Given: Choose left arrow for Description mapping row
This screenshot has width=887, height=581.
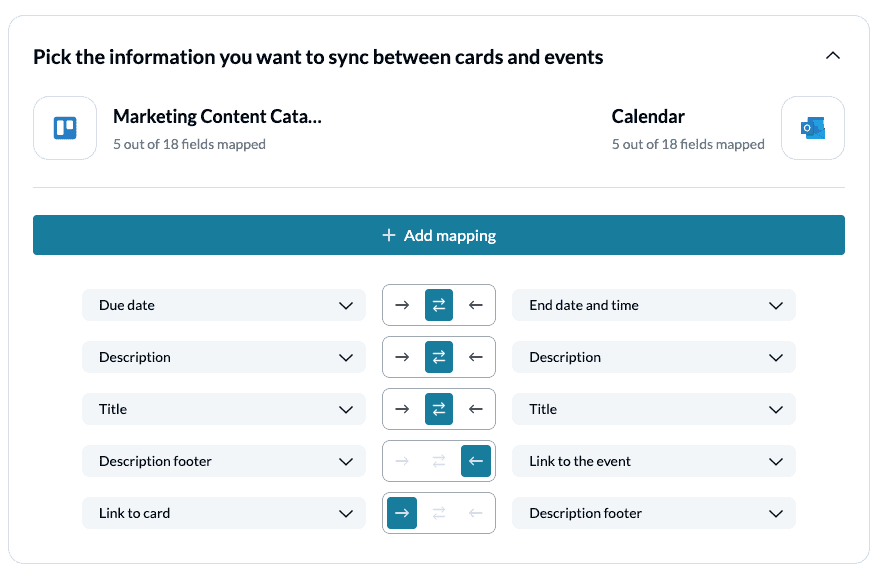Looking at the screenshot, I should point(476,357).
